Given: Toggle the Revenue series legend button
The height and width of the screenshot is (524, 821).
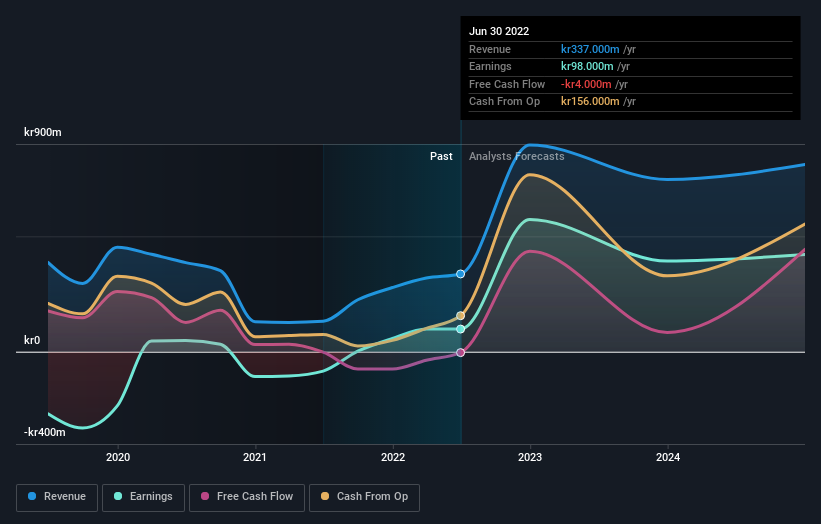Looking at the screenshot, I should coord(57,497).
